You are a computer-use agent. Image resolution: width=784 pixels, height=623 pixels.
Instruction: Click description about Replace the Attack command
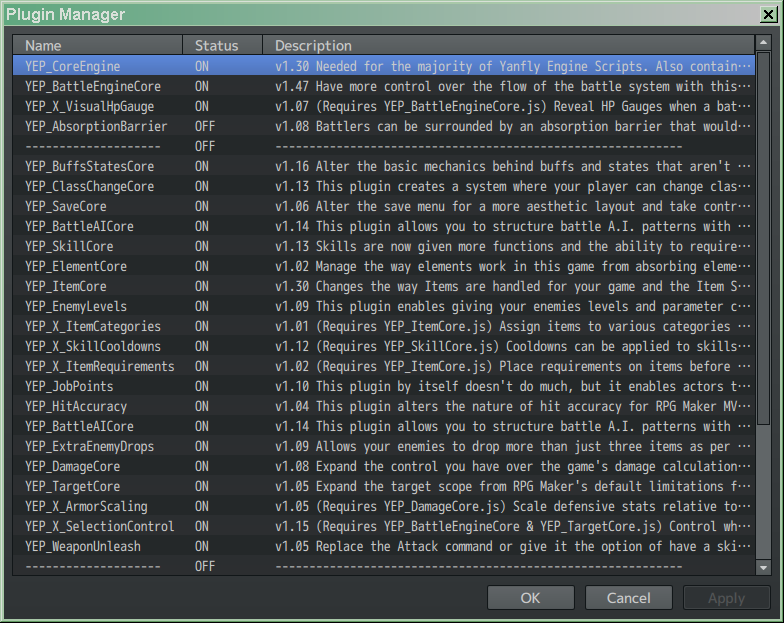click(x=512, y=546)
